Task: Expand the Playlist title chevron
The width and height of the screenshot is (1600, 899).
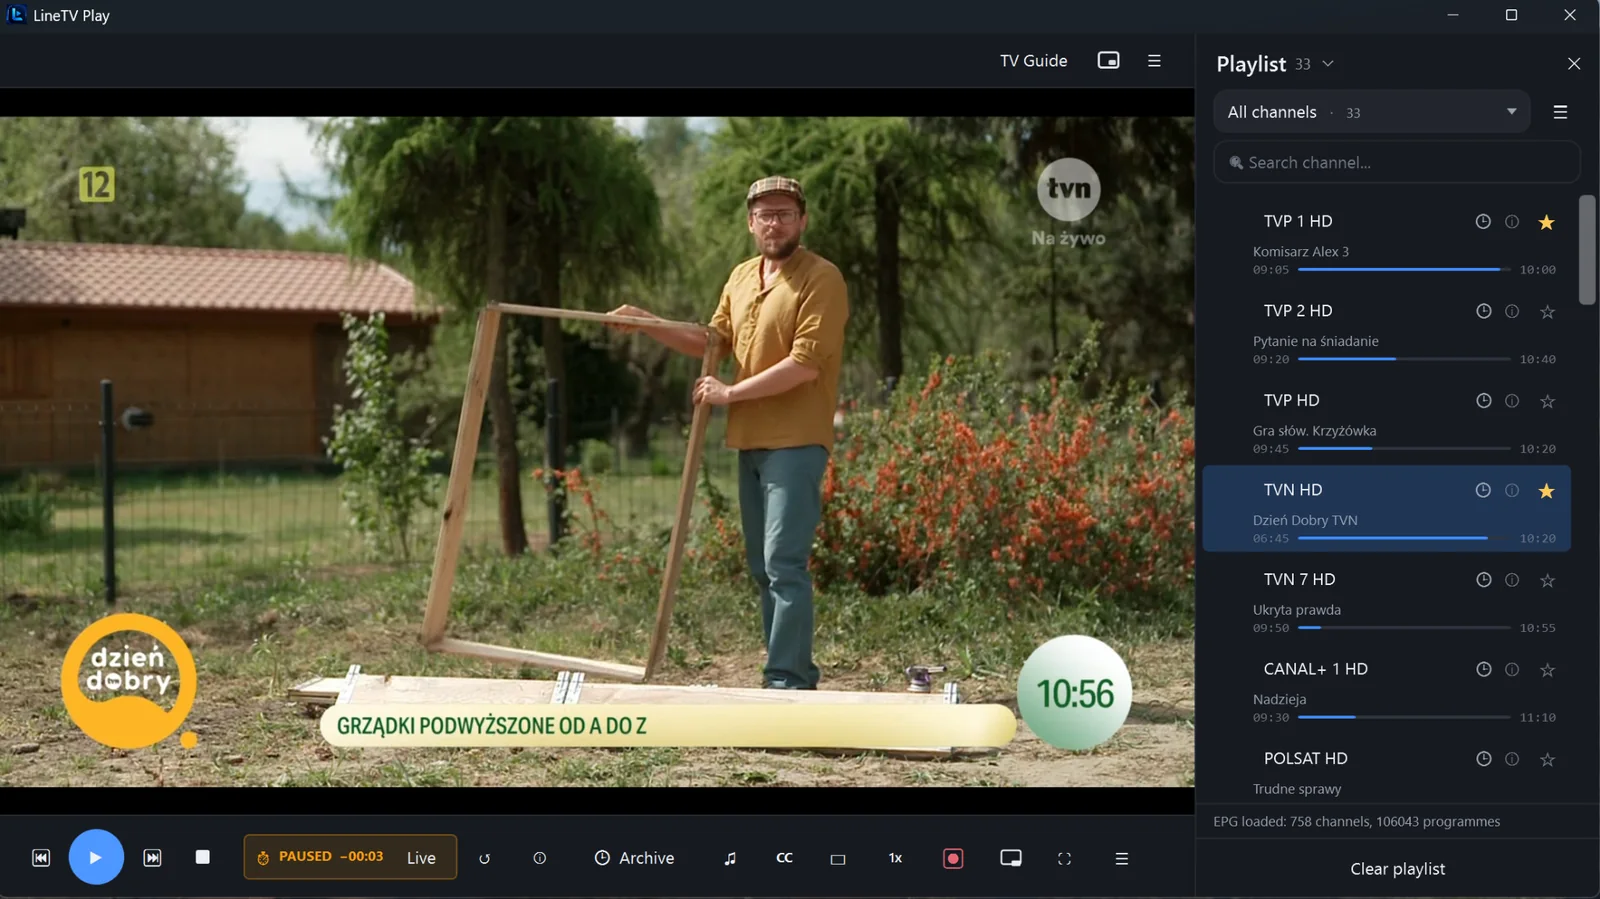Action: pyautogui.click(x=1328, y=64)
